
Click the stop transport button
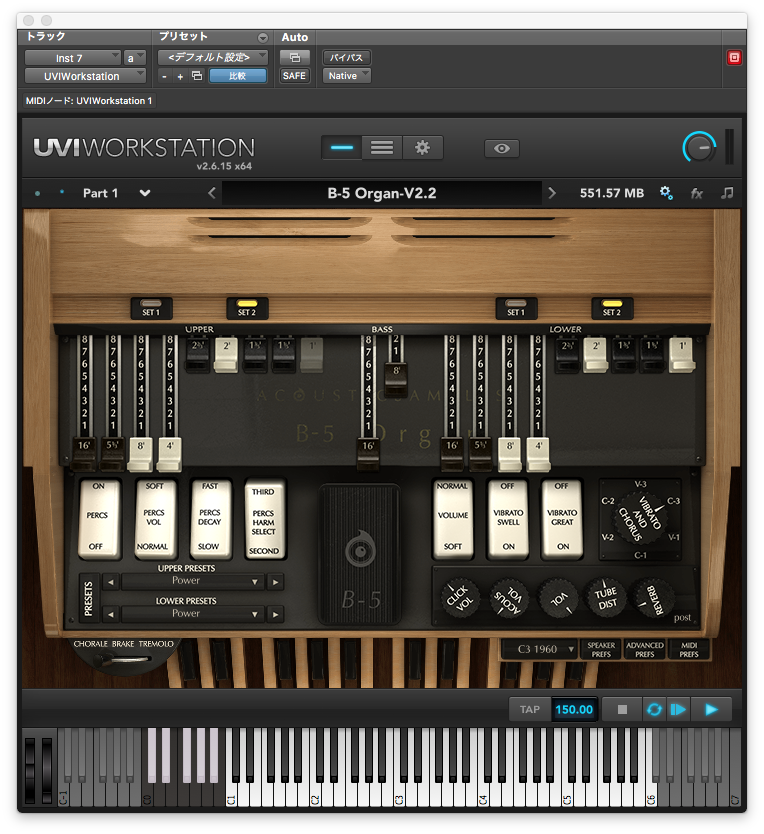622,710
